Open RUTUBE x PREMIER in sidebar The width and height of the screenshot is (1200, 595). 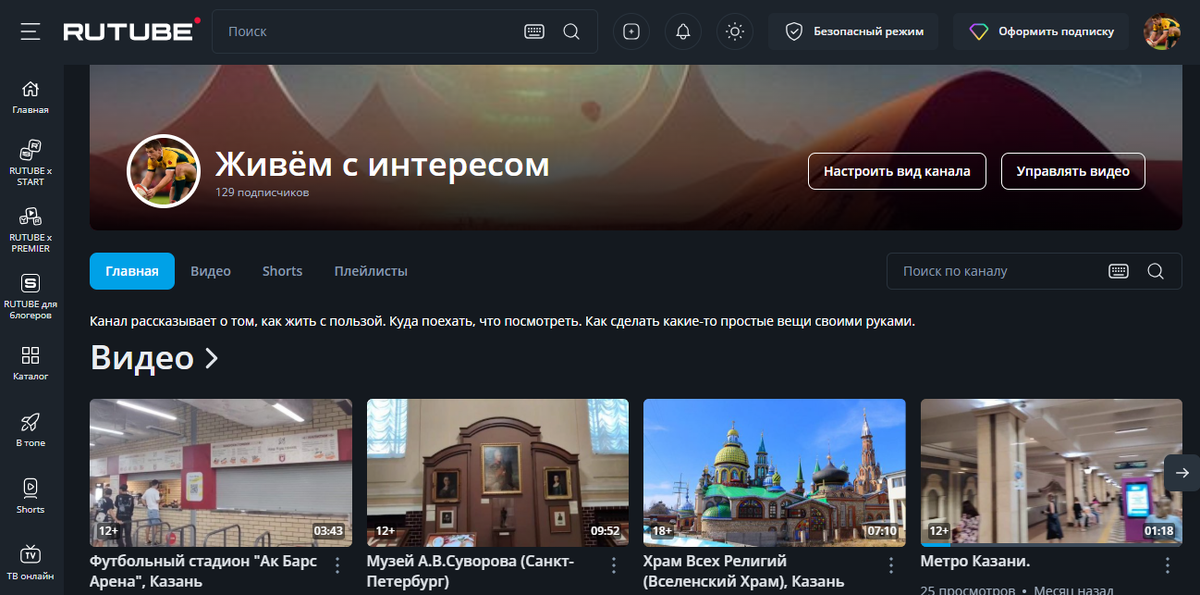point(31,230)
